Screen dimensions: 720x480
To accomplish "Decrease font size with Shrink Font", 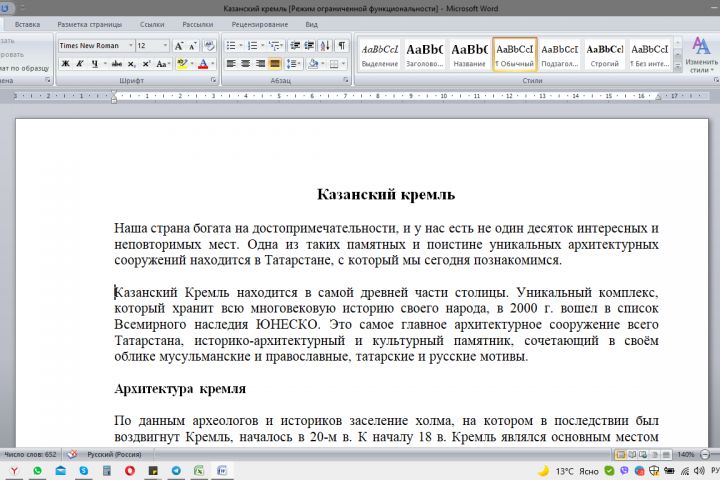I will click(193, 45).
